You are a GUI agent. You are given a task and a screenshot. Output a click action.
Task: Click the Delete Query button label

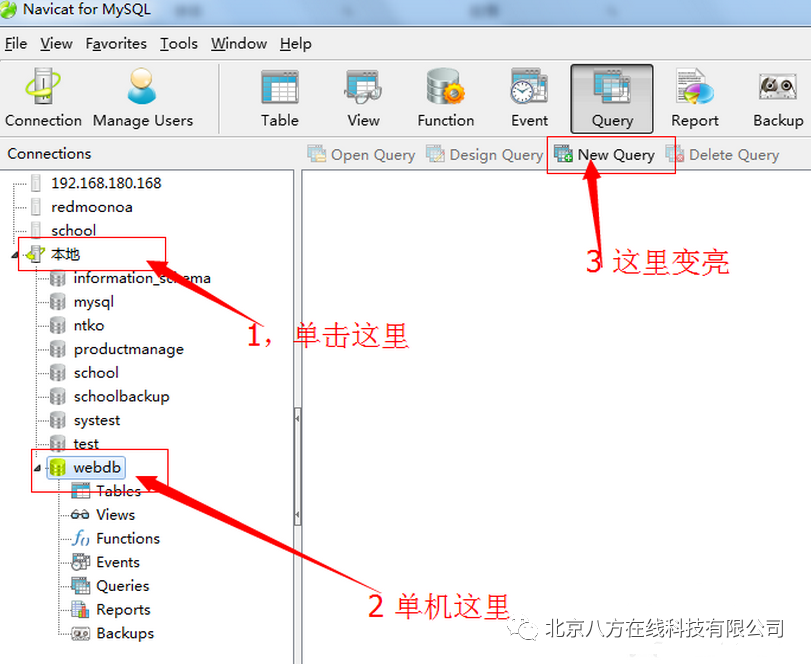click(x=734, y=155)
